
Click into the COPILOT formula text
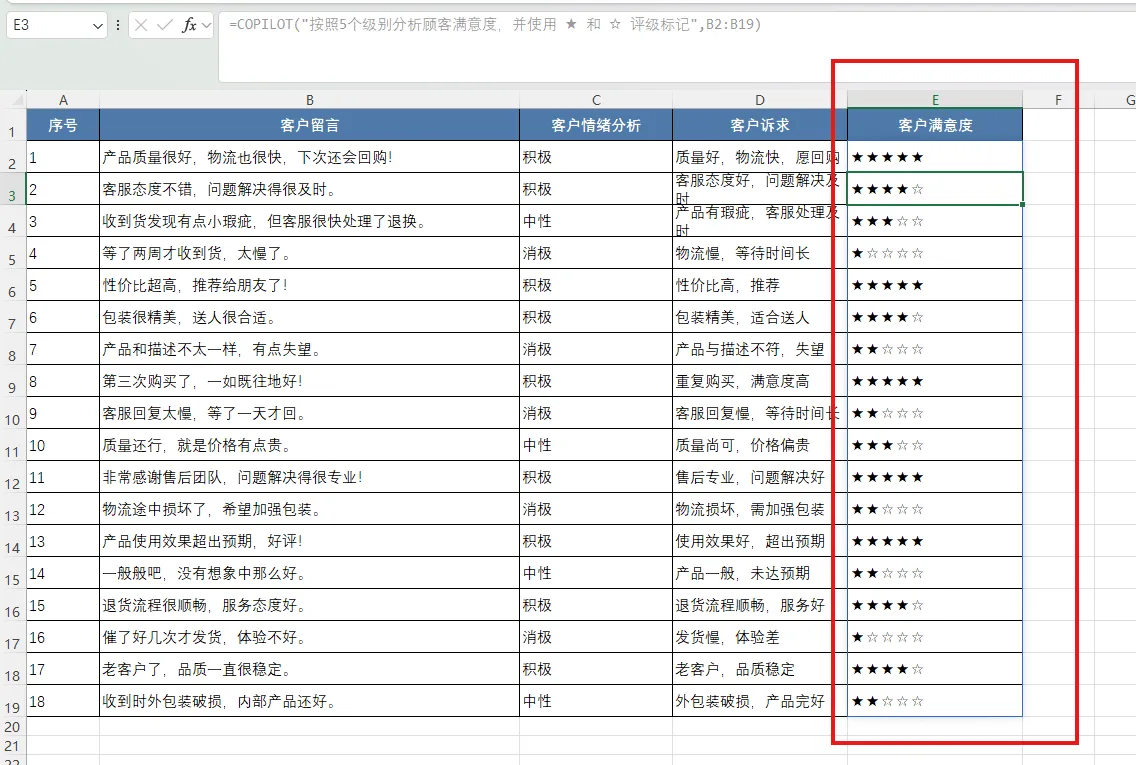[x=495, y=25]
